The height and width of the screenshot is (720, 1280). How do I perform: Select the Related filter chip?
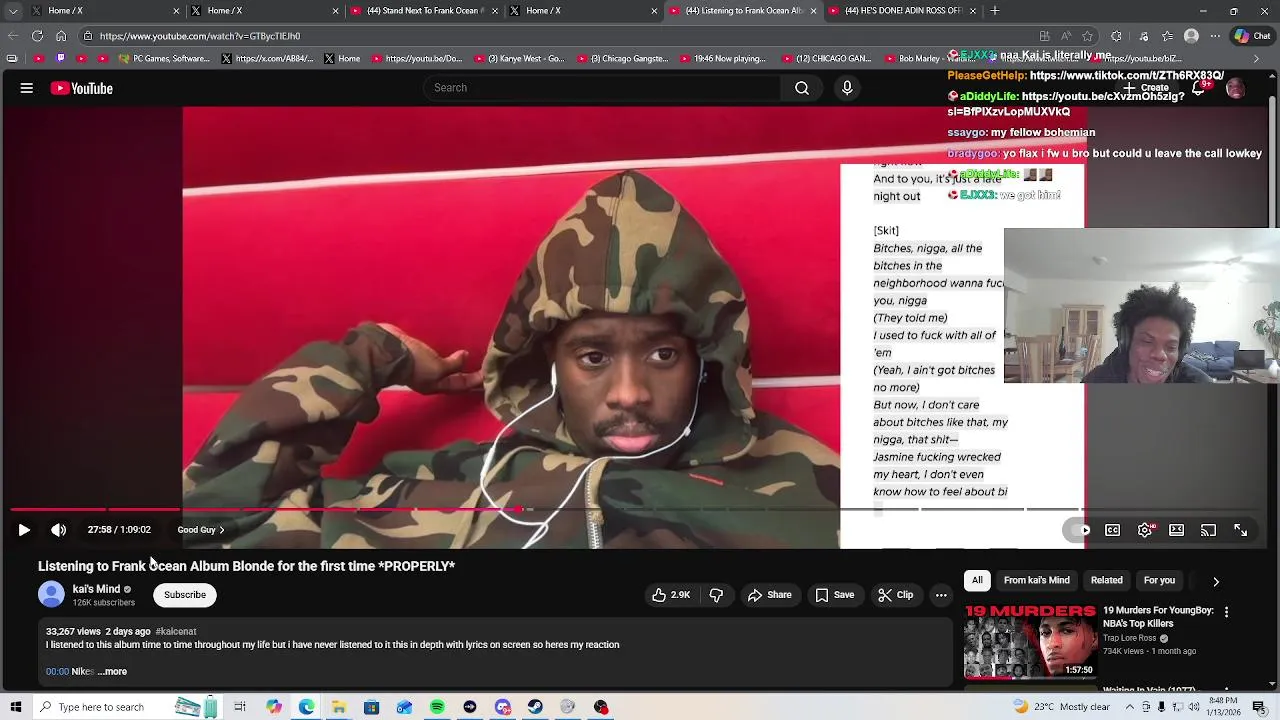[1106, 580]
